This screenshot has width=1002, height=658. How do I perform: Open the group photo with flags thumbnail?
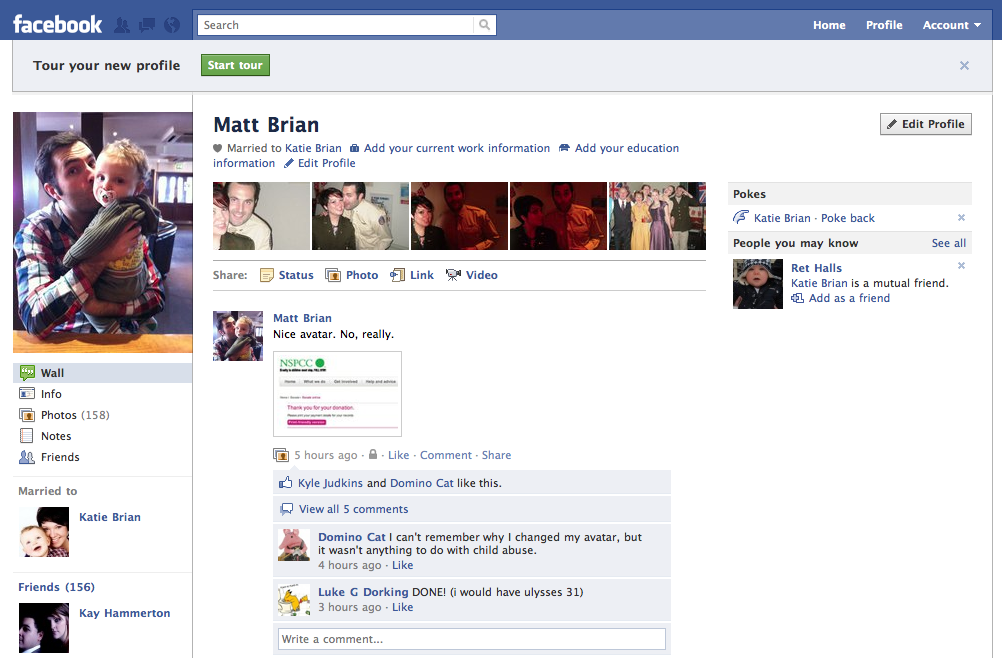pyautogui.click(x=658, y=216)
